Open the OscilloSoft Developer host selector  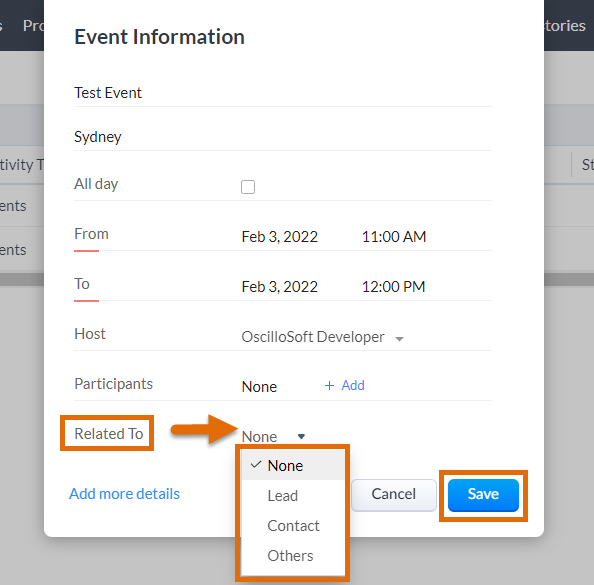pos(322,337)
